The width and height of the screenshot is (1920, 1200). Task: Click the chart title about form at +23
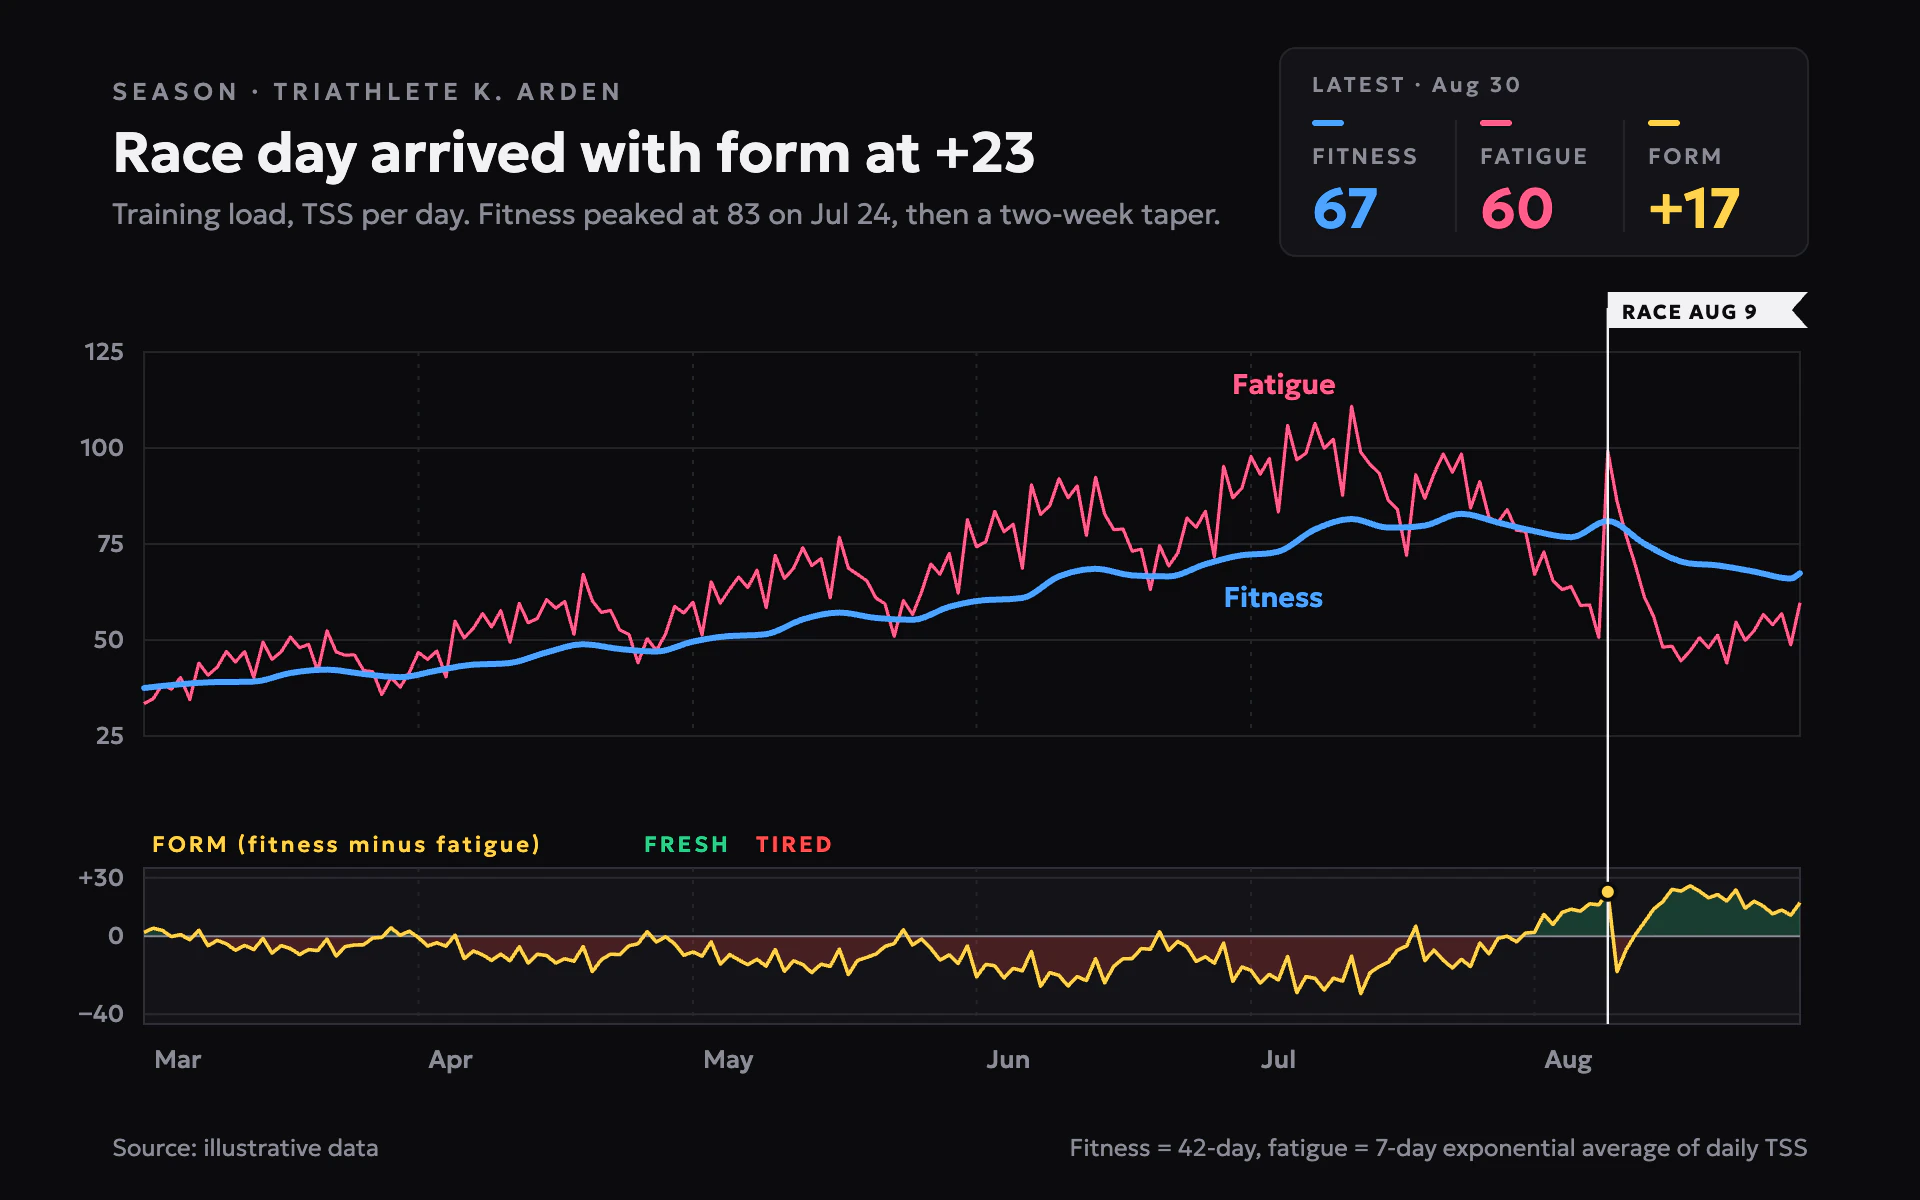(574, 153)
